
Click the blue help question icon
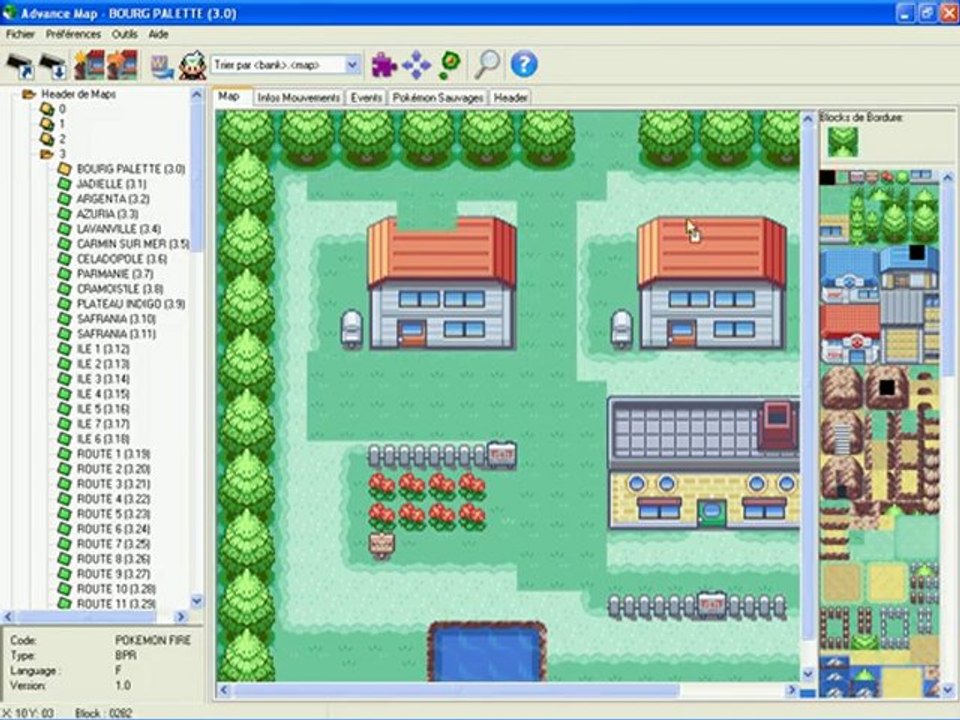point(524,64)
